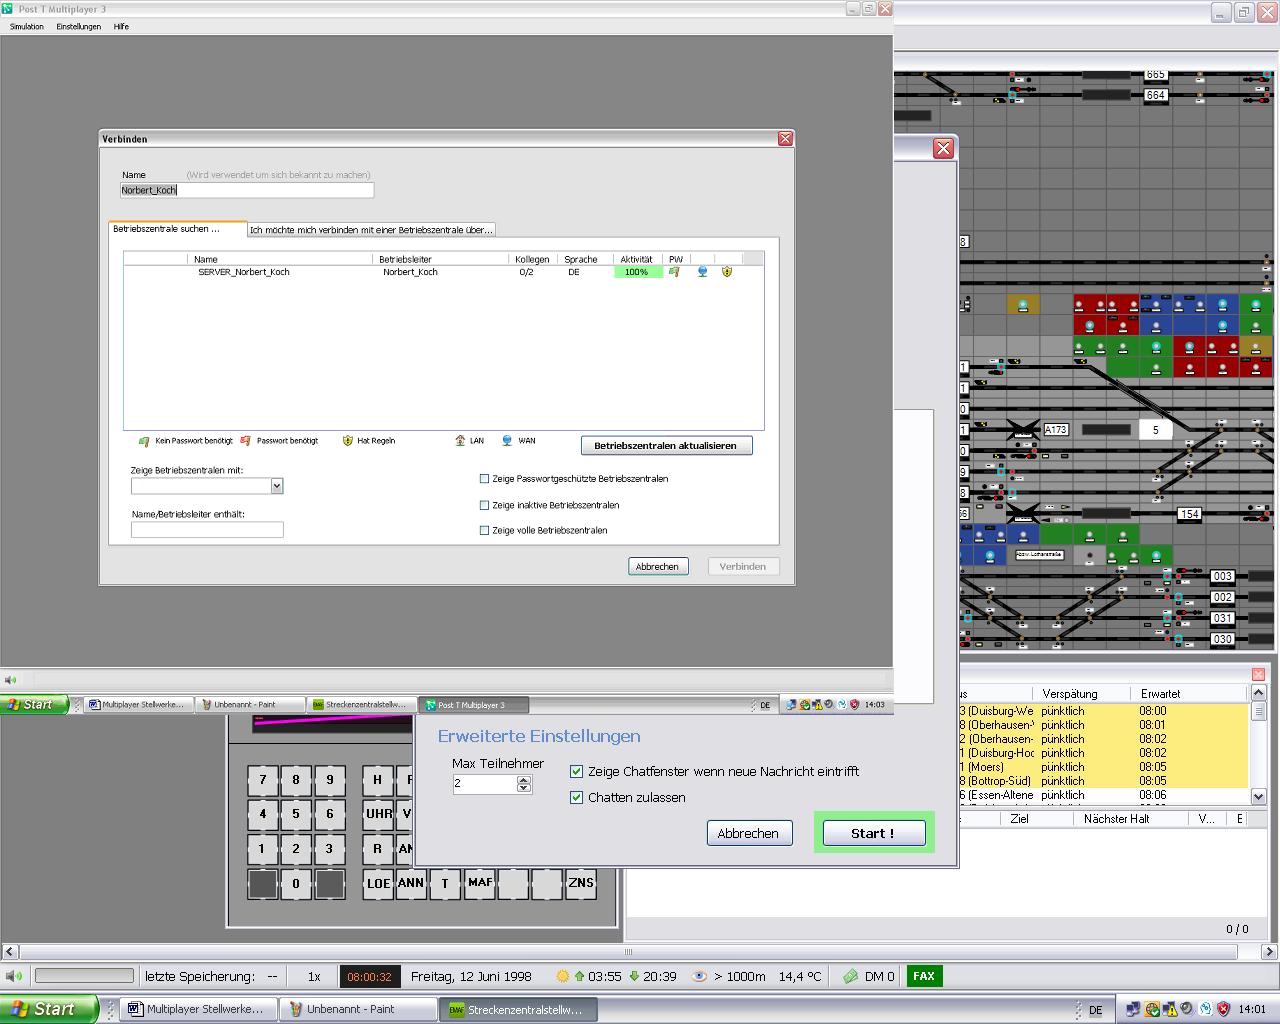Click the WAN globe icon in server row
1280x1024 pixels.
702,272
